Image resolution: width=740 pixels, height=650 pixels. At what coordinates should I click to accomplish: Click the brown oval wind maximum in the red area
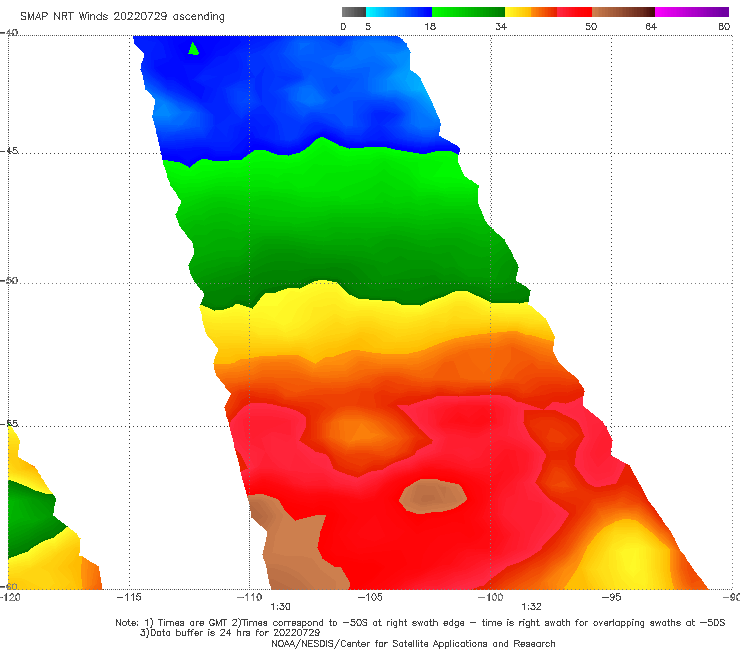point(433,496)
